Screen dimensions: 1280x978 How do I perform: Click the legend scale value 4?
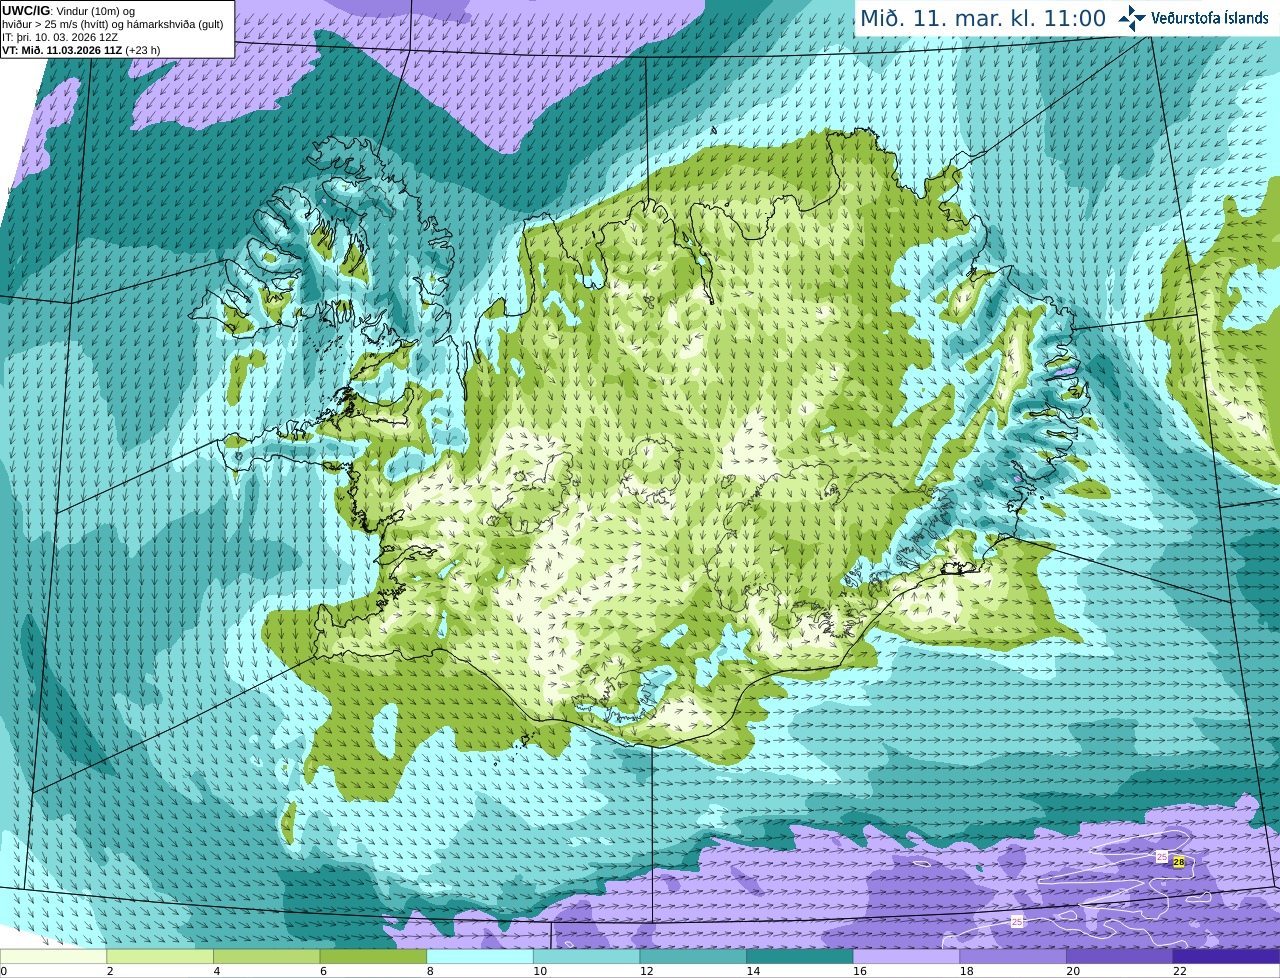tap(216, 971)
